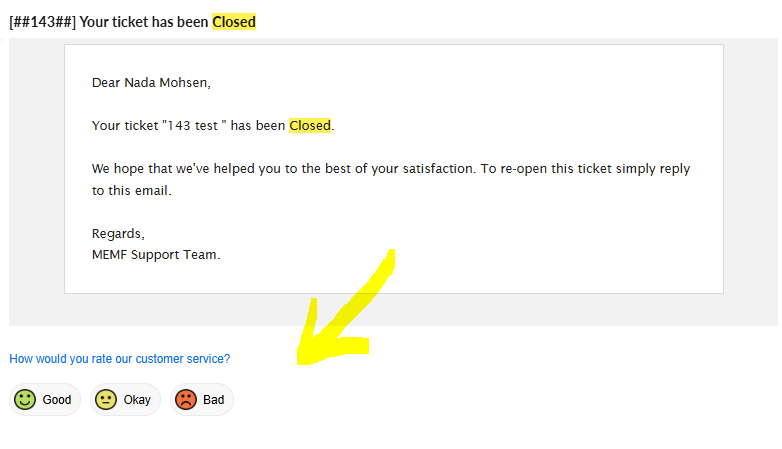This screenshot has width=782, height=449.
Task: Click the "Regards," closing line
Action: point(118,233)
